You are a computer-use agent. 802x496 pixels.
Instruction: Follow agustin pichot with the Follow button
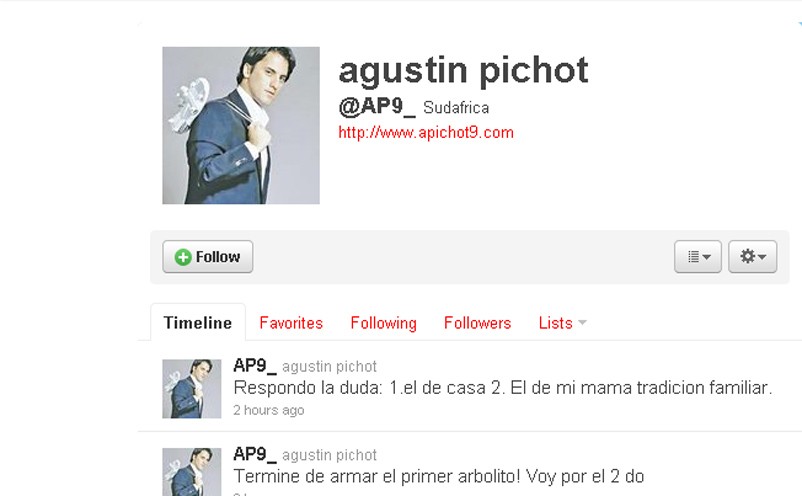[208, 256]
